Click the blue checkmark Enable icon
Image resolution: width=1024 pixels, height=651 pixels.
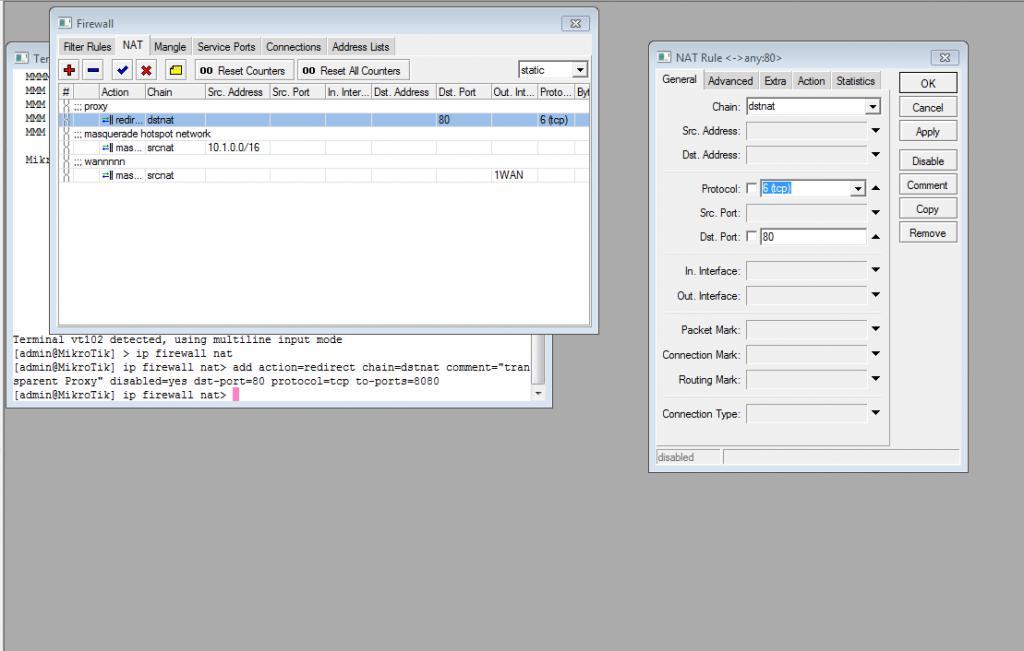(x=122, y=70)
